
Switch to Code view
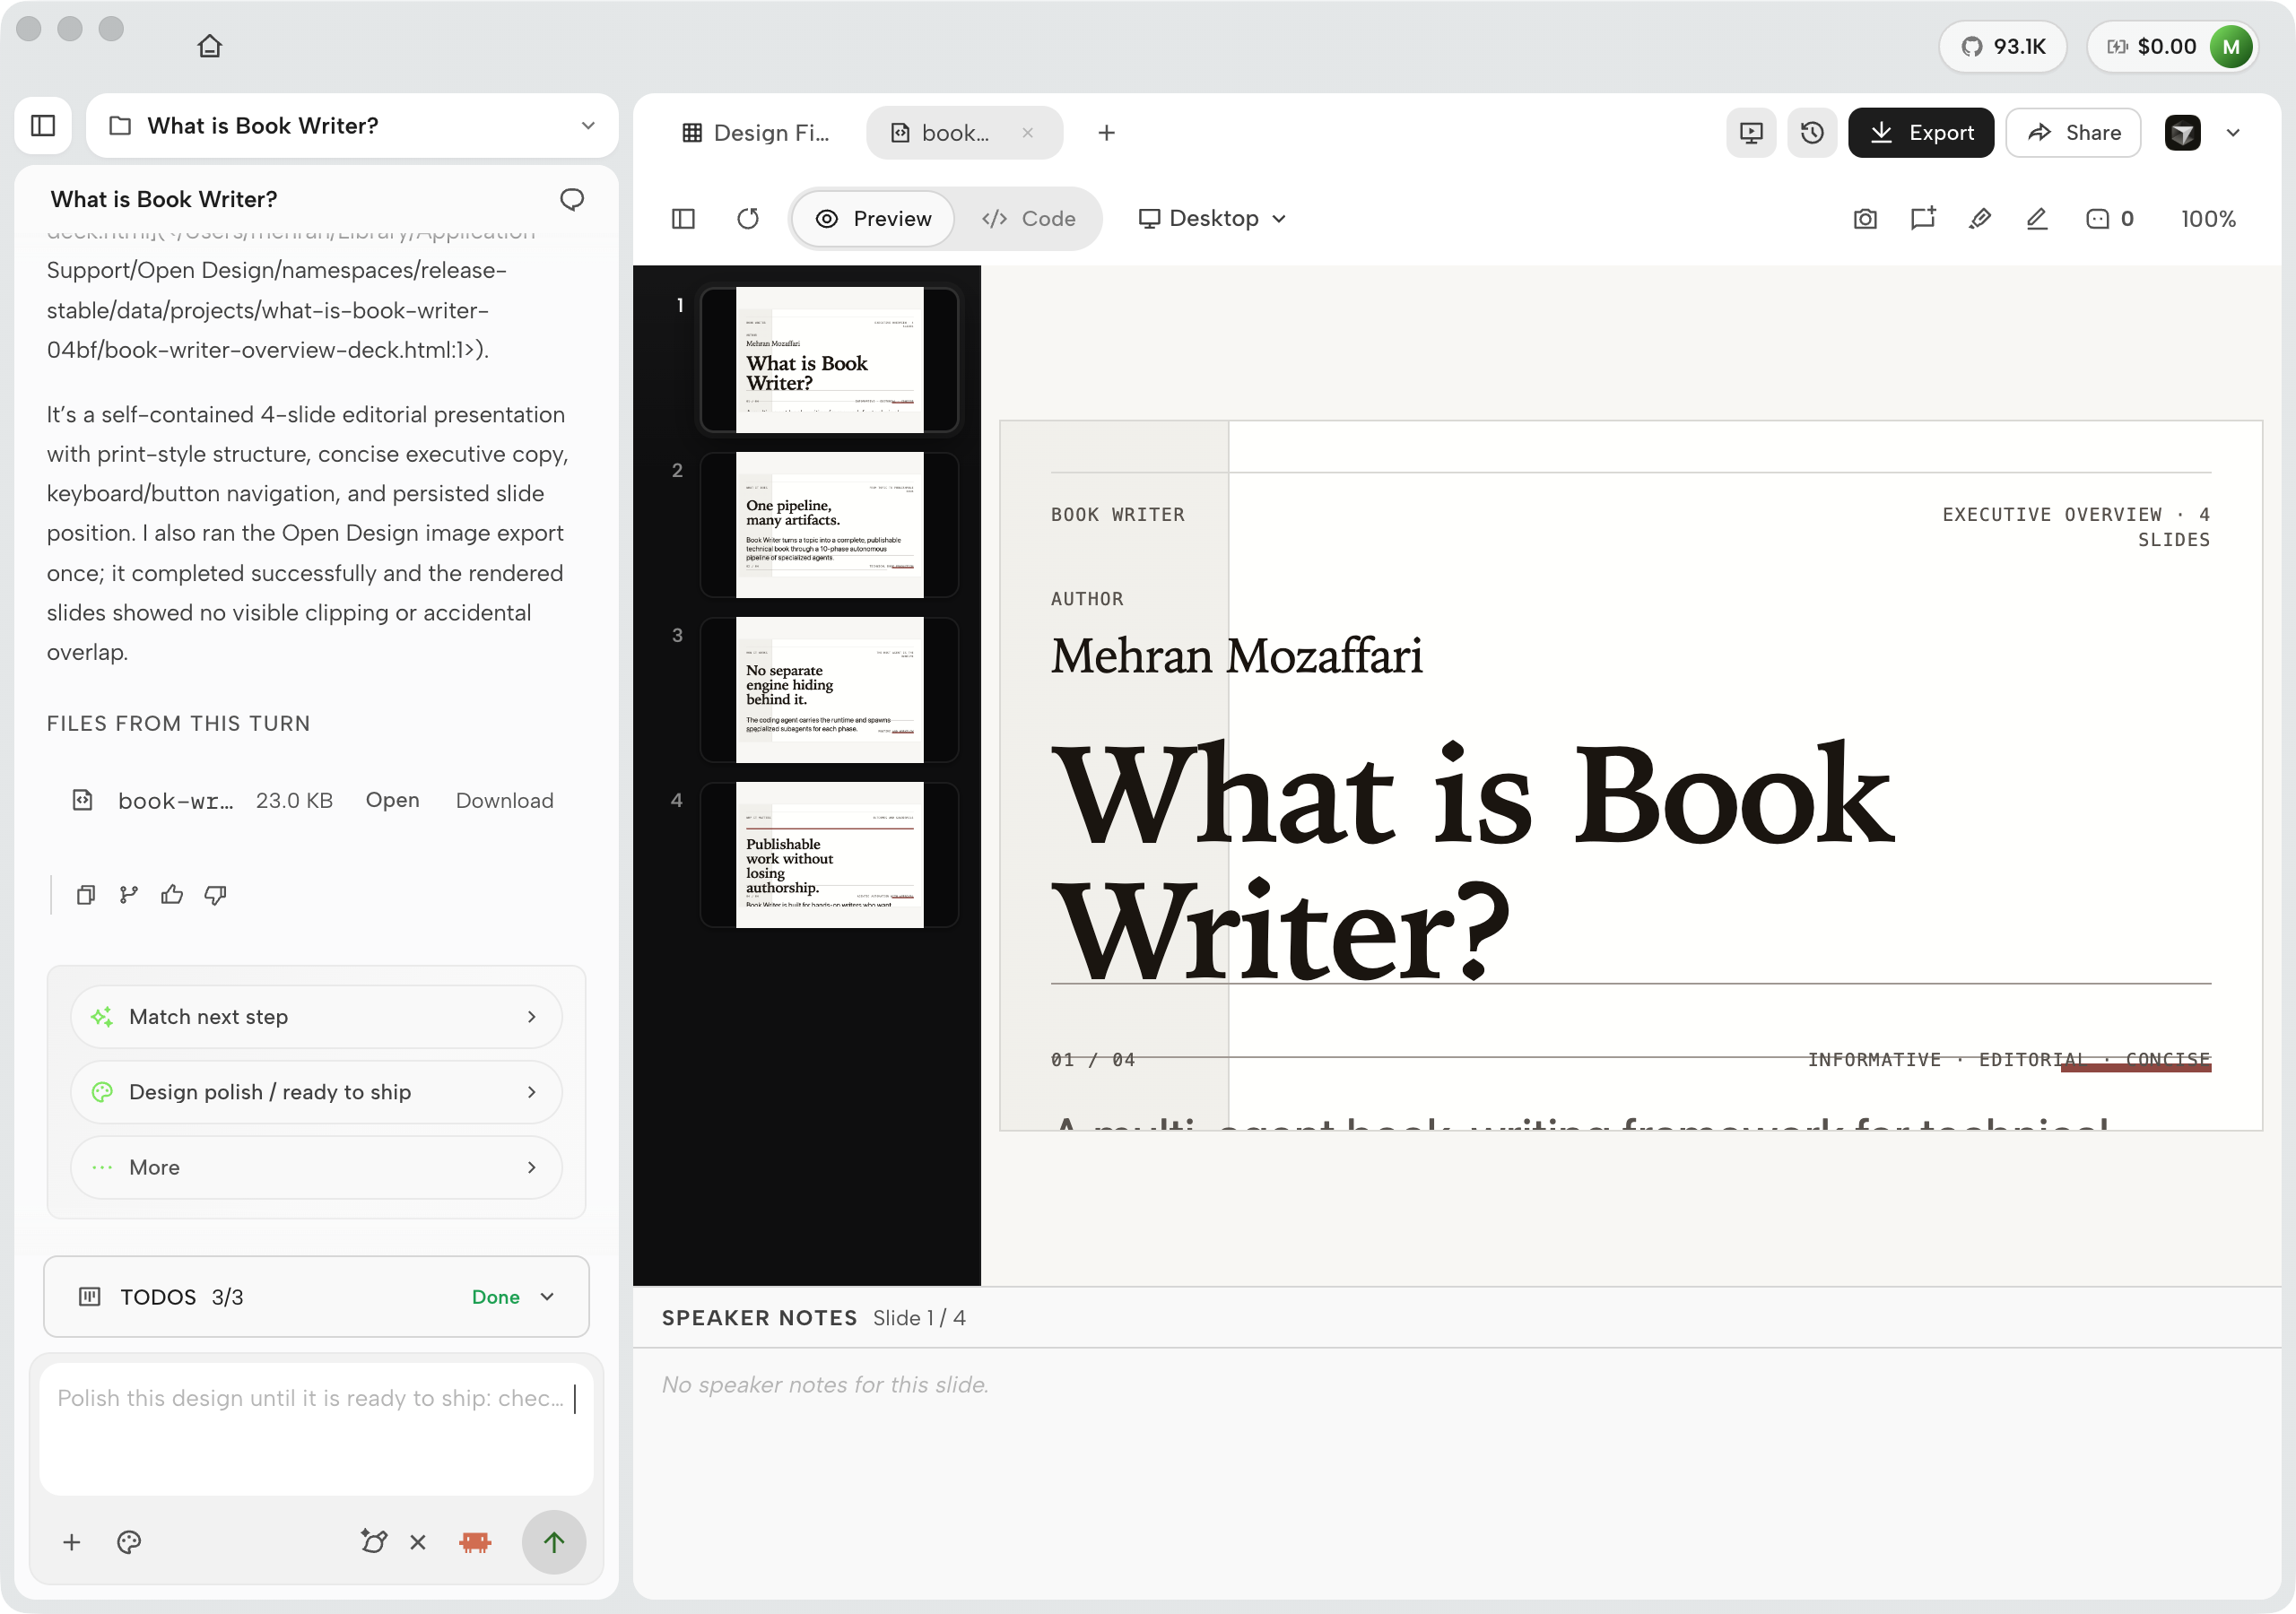[1028, 219]
